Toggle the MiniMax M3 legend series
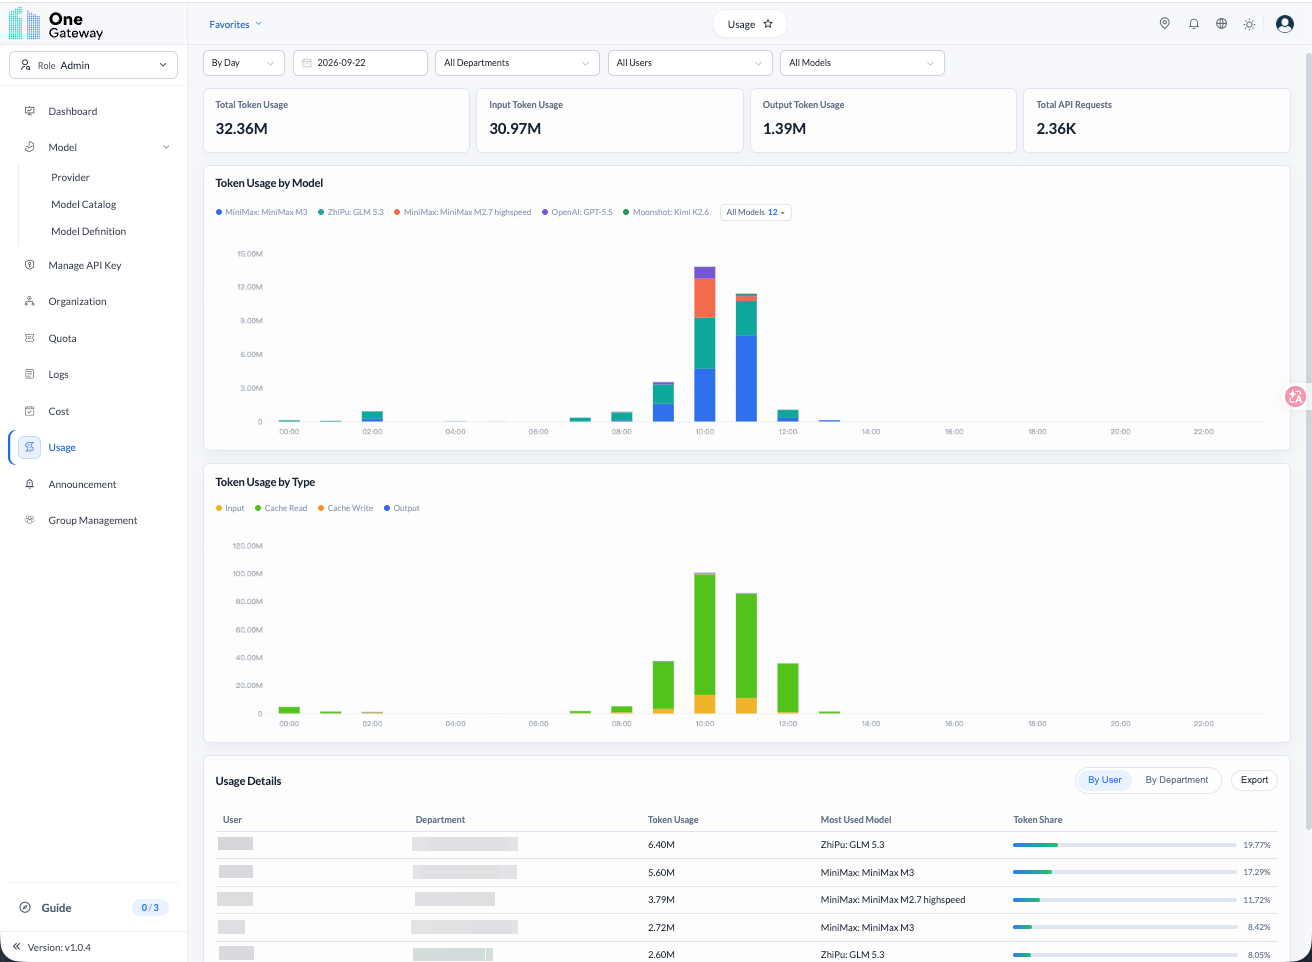 pos(262,212)
